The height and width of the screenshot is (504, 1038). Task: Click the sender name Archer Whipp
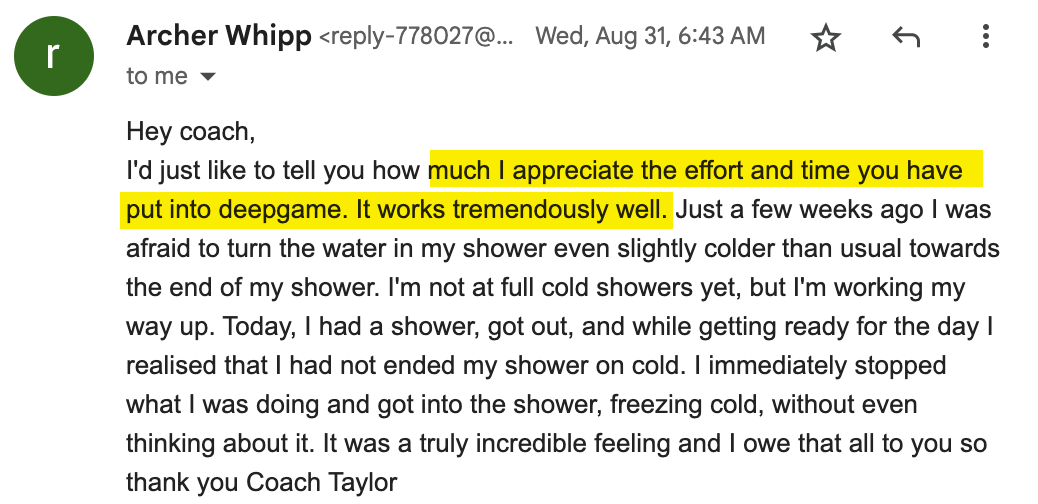coord(218,37)
